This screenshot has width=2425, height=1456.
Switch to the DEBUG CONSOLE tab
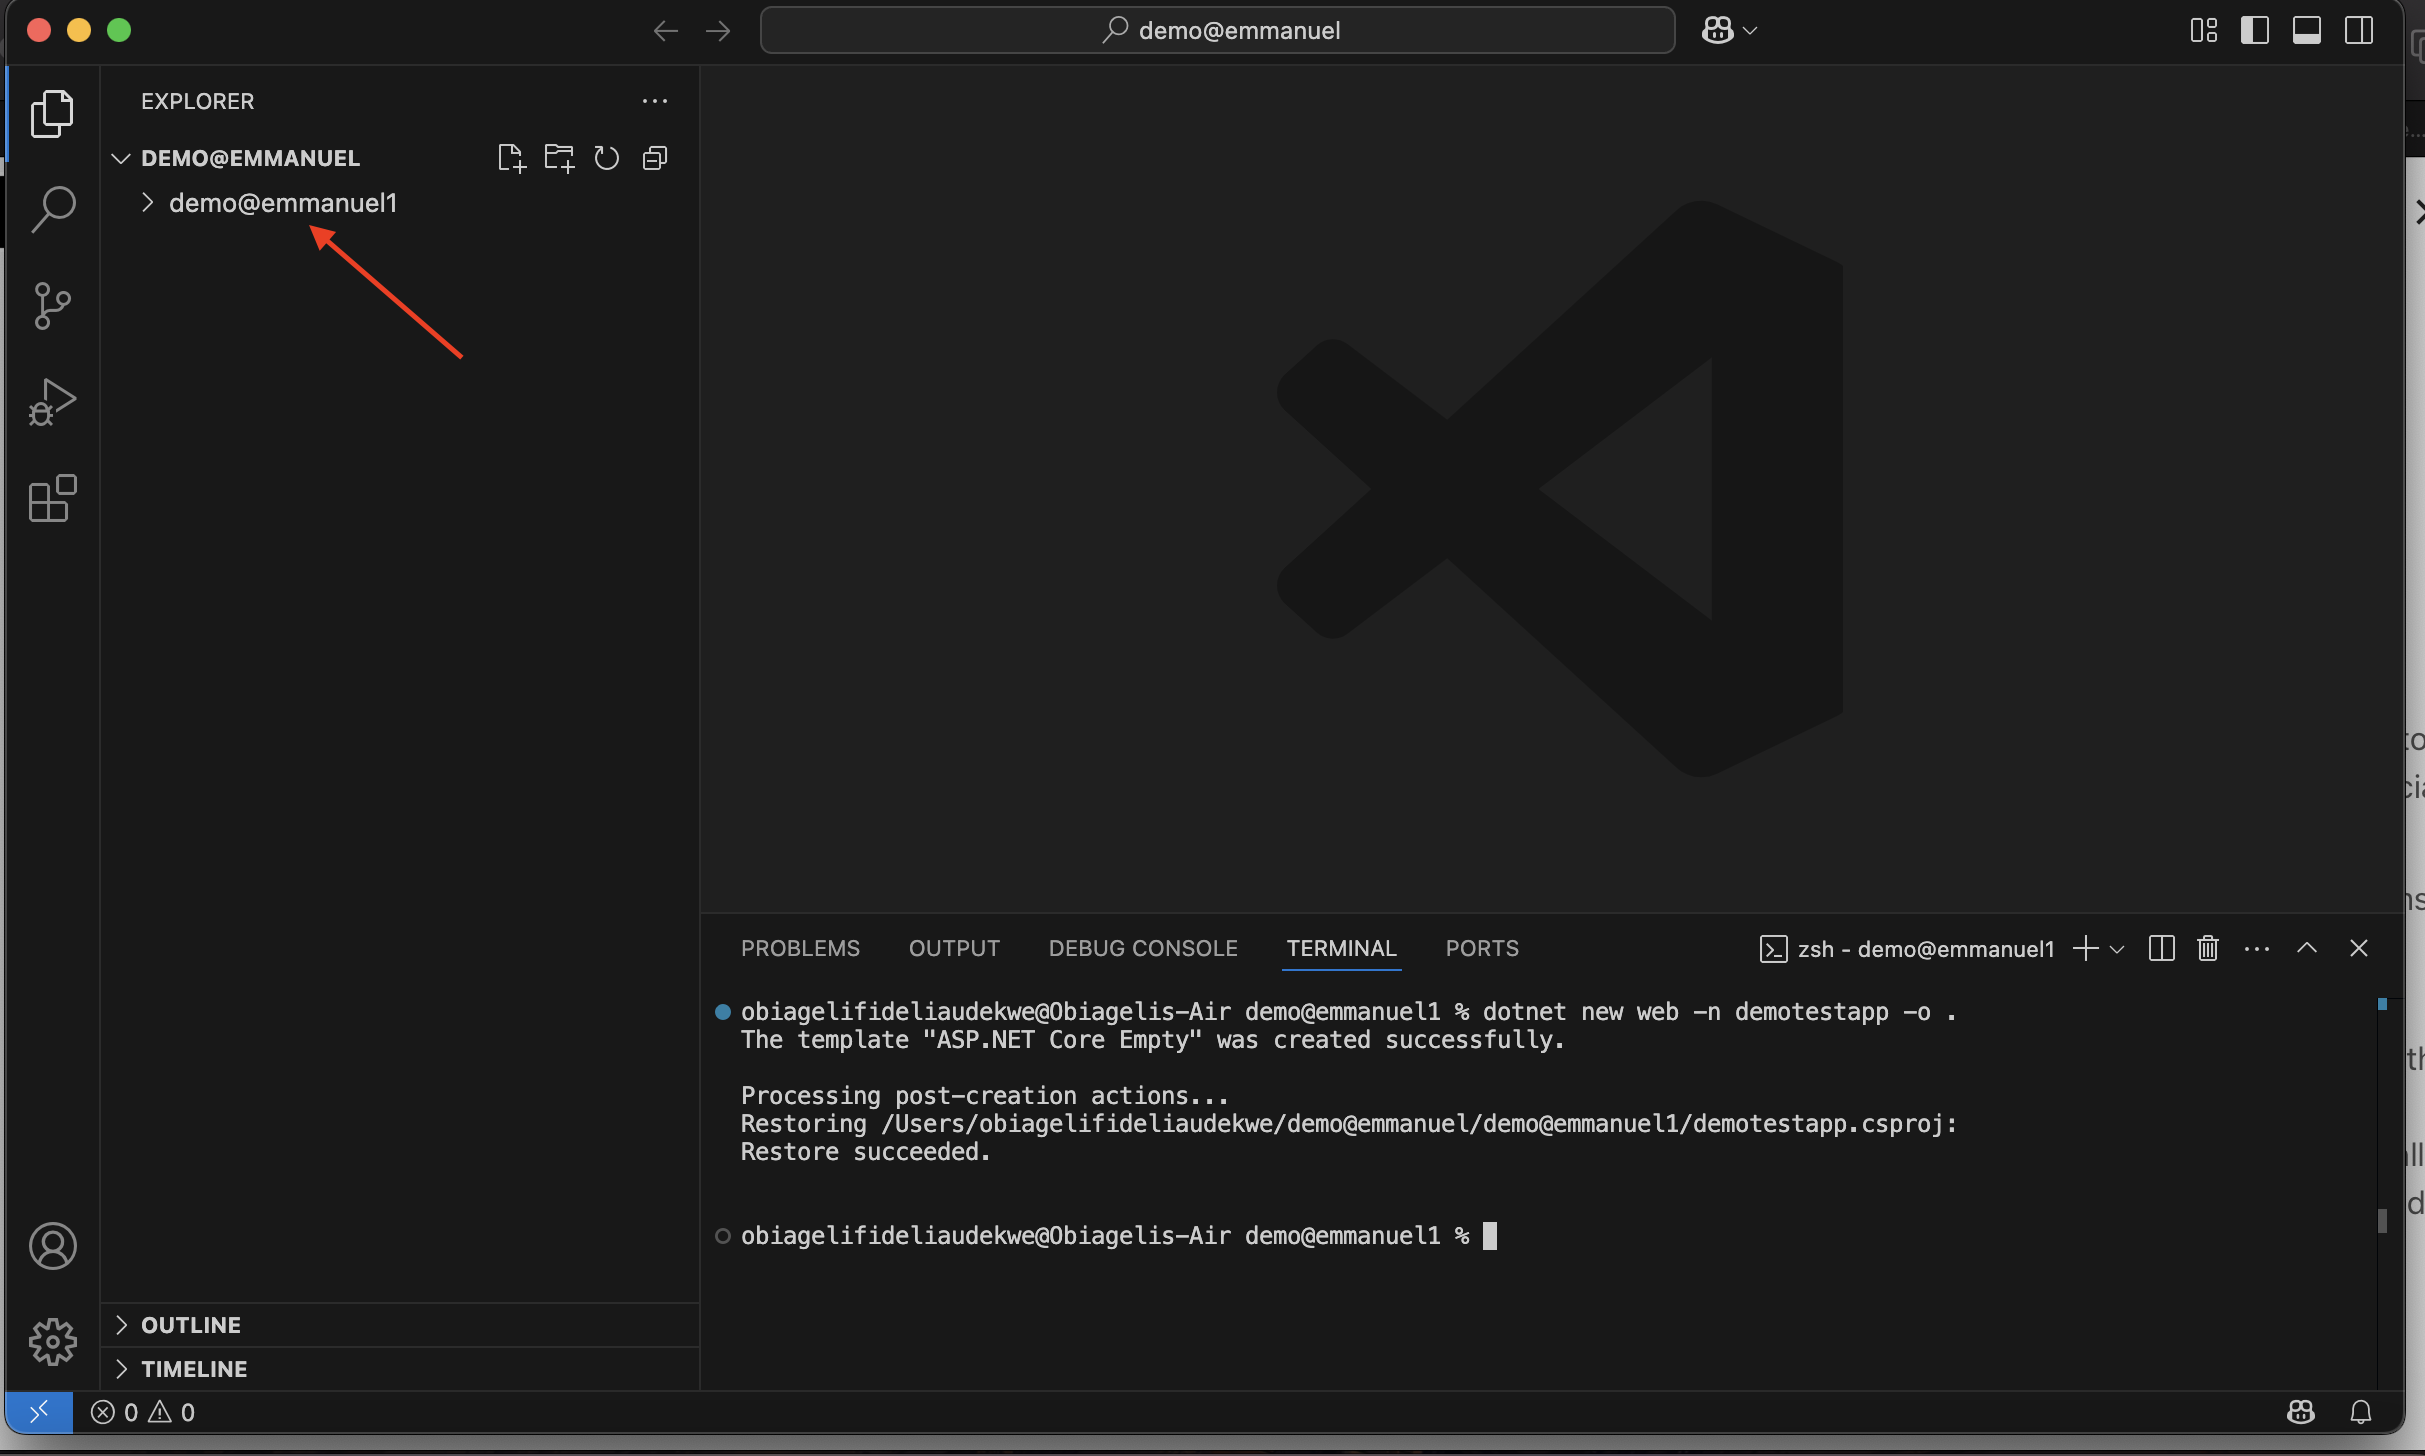1143,948
